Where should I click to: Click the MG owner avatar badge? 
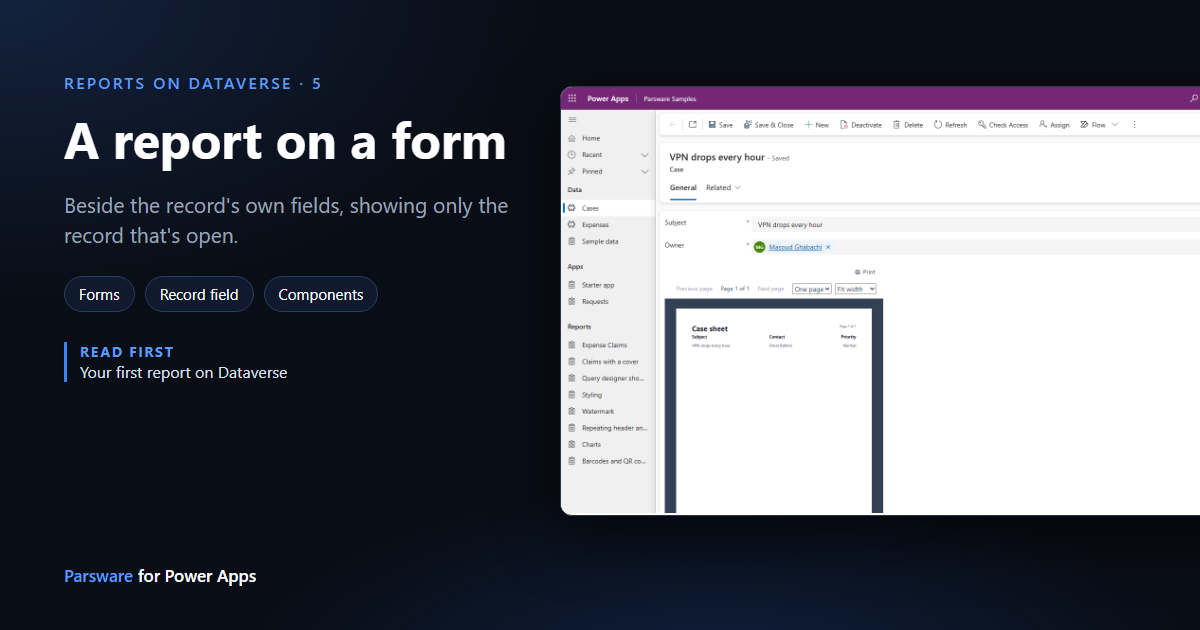759,247
